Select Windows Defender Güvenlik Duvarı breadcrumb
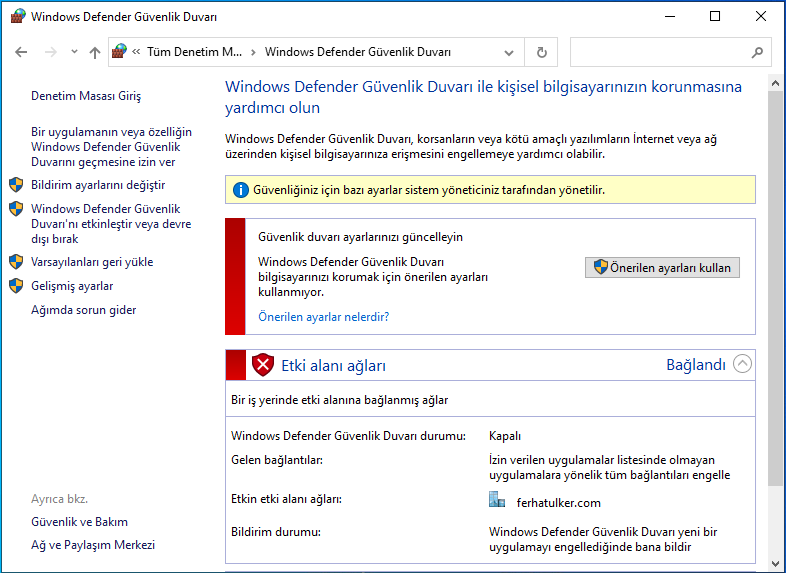This screenshot has width=786, height=573. 358,52
